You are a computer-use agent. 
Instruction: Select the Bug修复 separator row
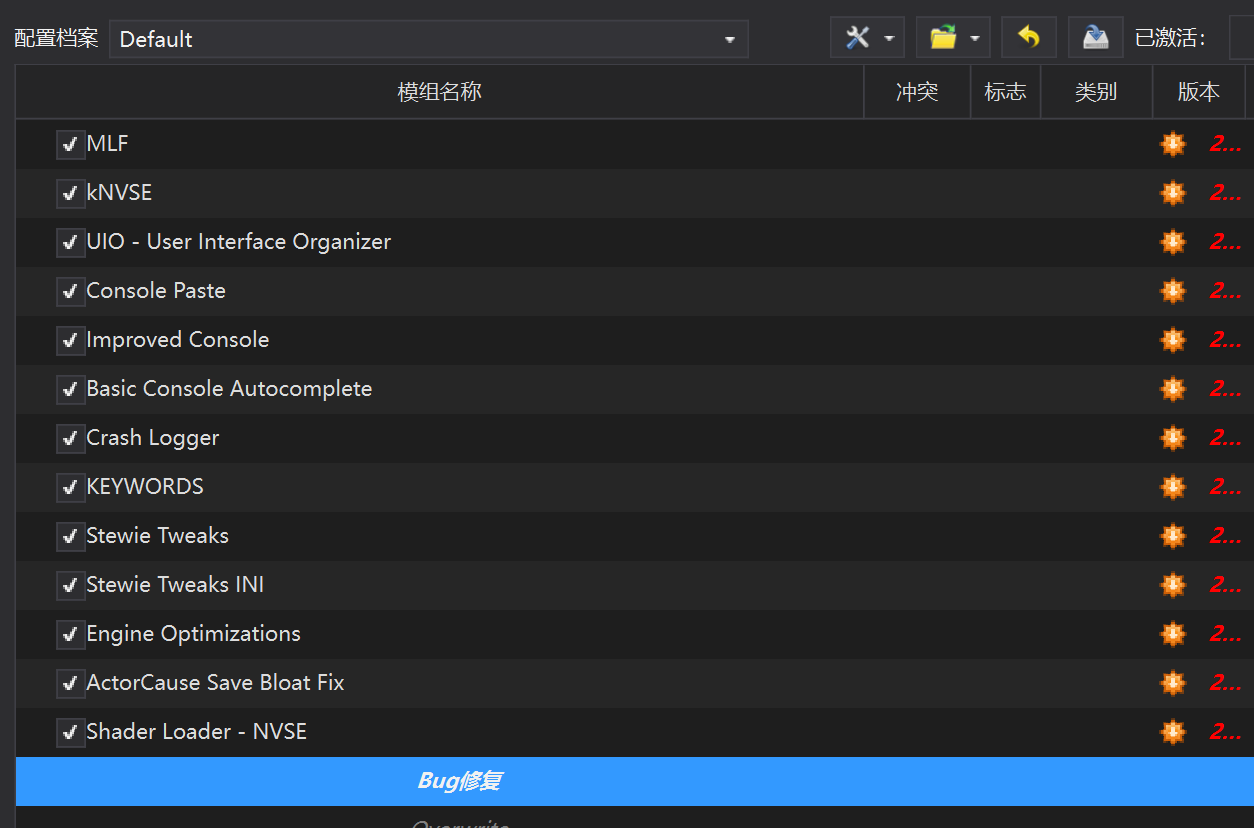tap(459, 781)
